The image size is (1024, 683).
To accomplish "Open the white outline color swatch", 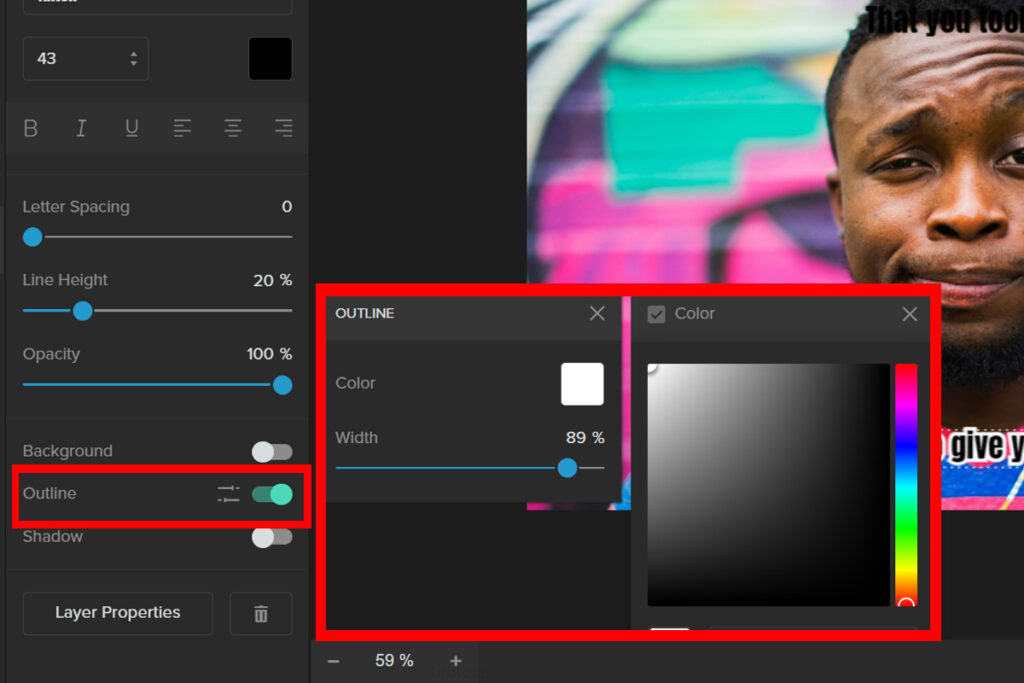I will [x=582, y=384].
